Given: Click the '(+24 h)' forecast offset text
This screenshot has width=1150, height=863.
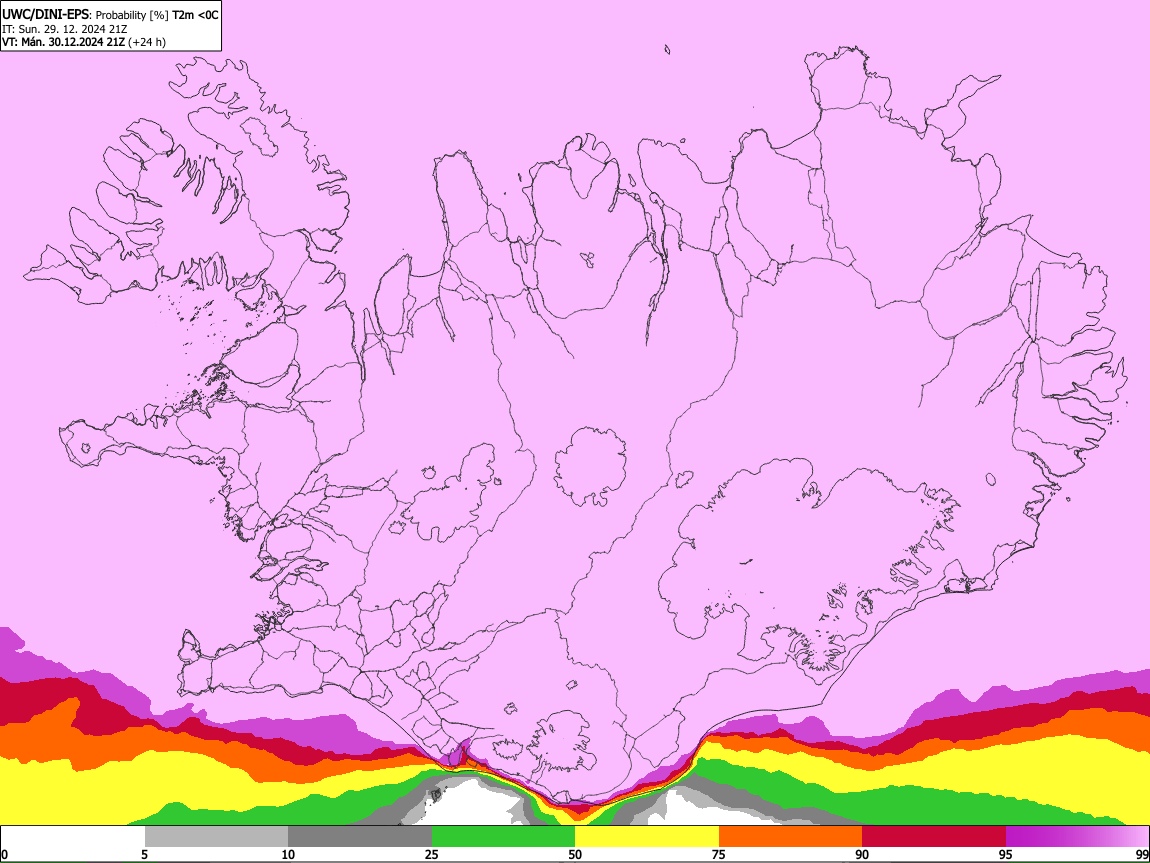Looking at the screenshot, I should [x=147, y=43].
